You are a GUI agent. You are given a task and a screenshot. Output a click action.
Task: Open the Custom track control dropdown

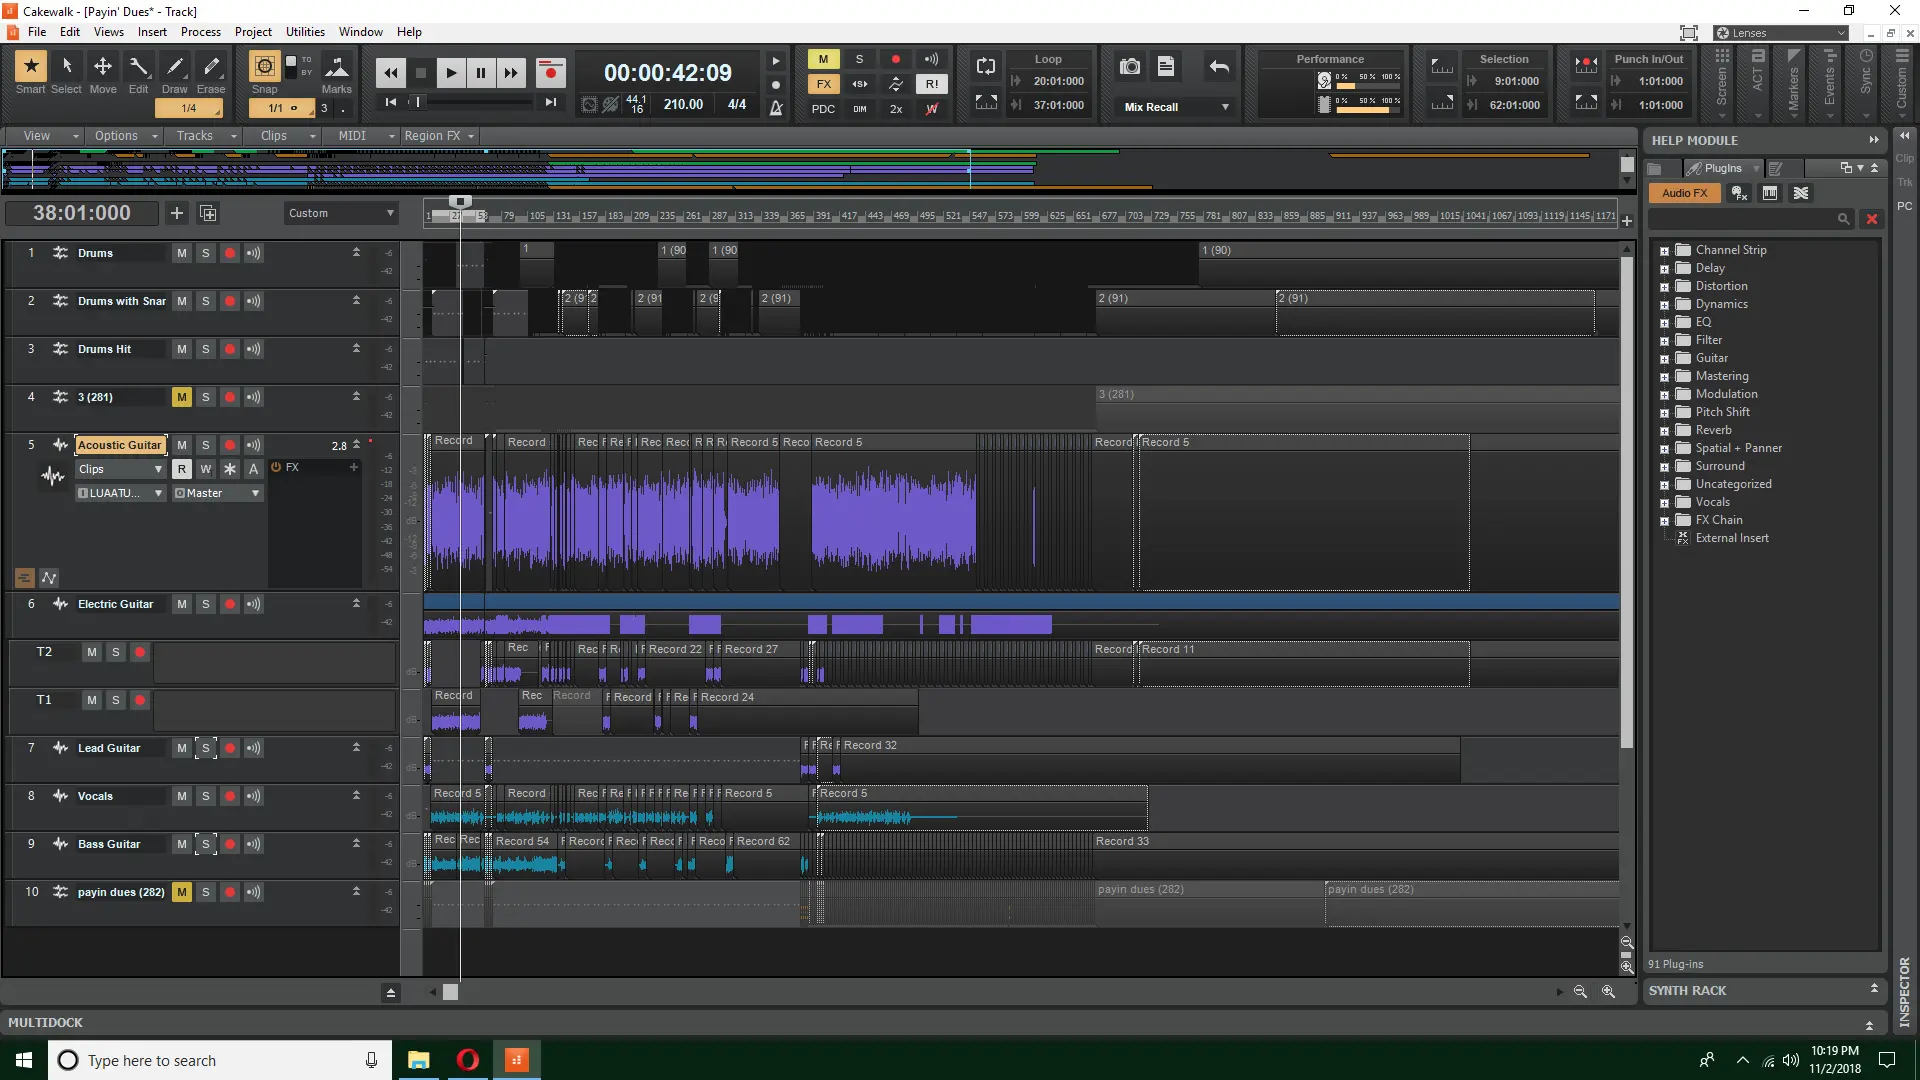341,213
